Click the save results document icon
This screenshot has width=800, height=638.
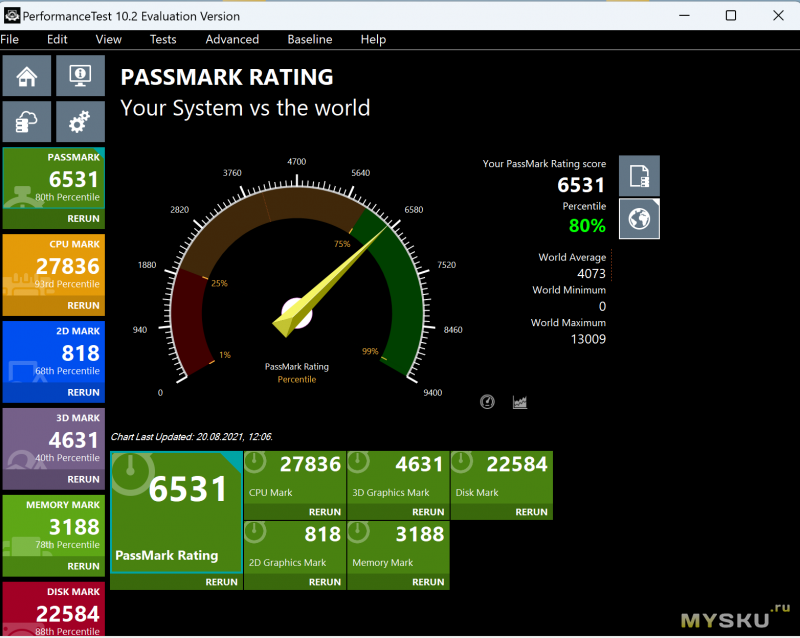(639, 176)
